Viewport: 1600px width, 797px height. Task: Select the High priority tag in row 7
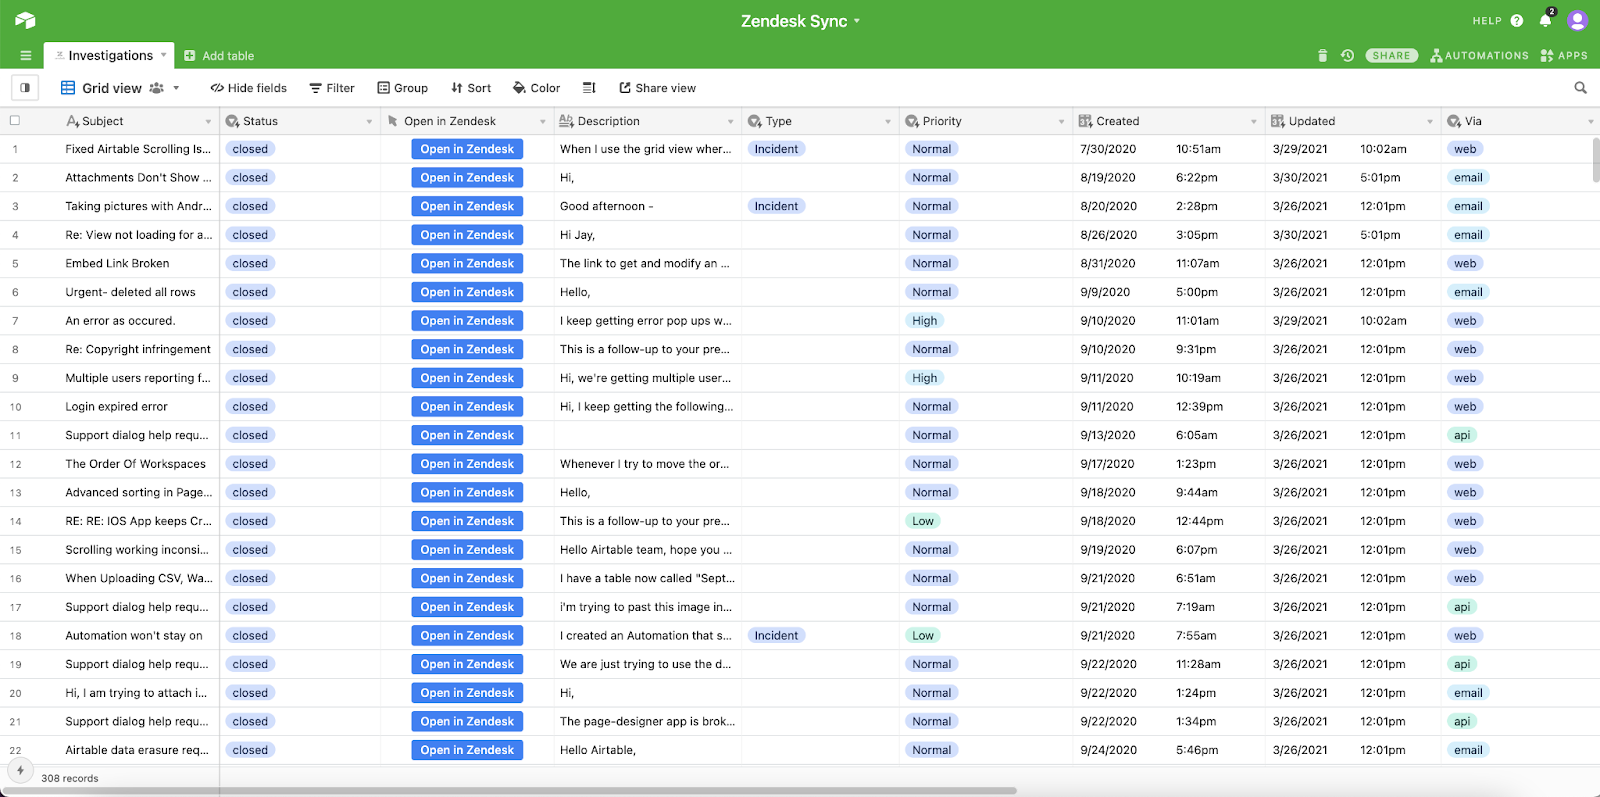coord(925,321)
